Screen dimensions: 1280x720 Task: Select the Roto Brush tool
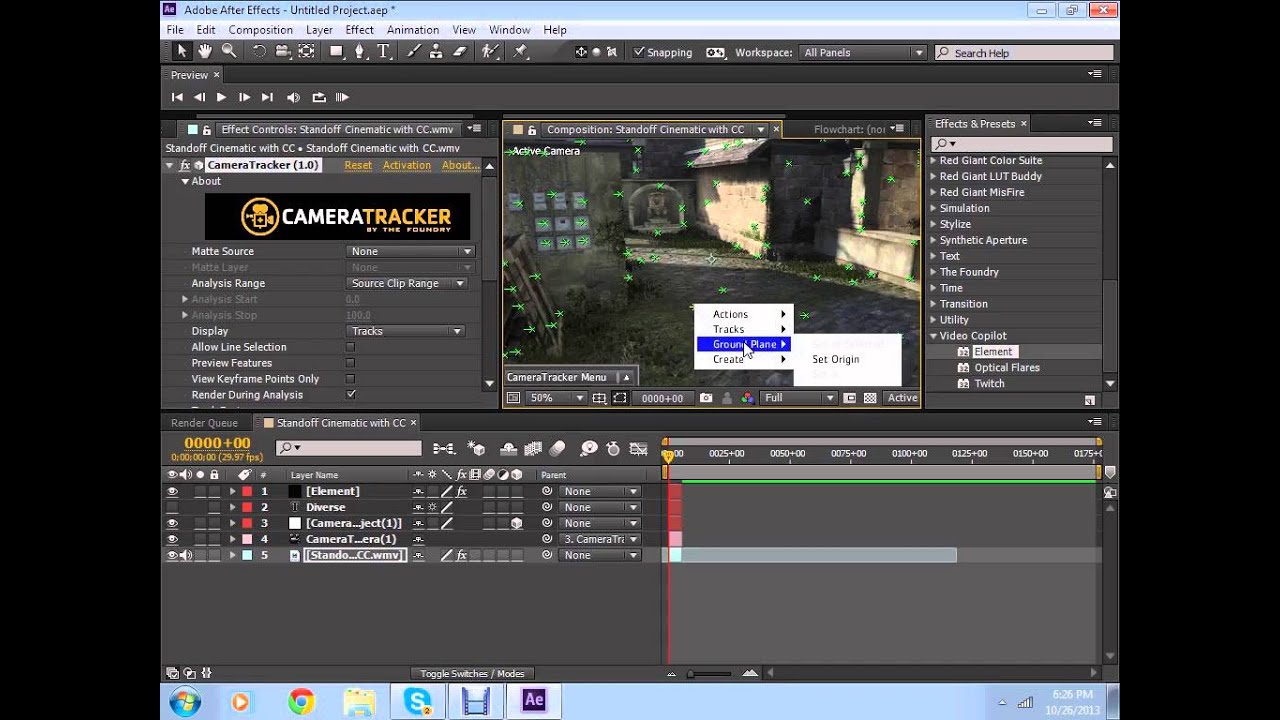point(490,52)
